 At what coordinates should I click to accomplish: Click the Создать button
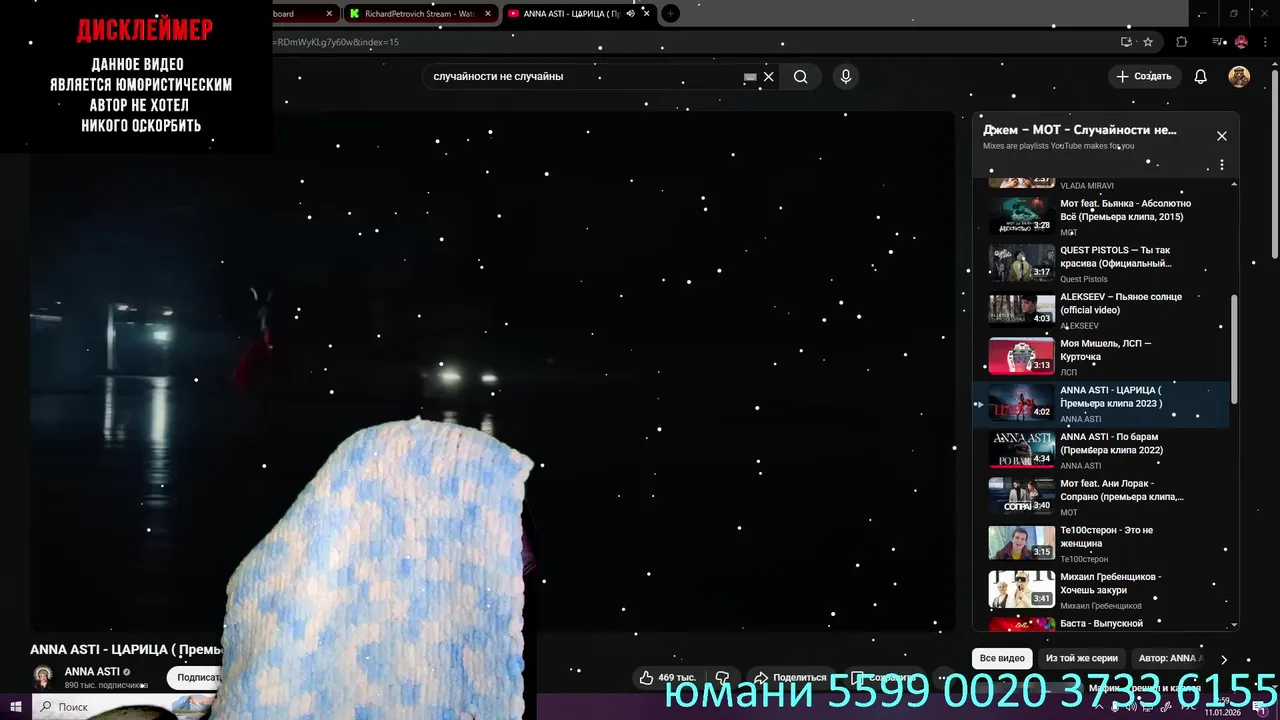[x=1144, y=77]
